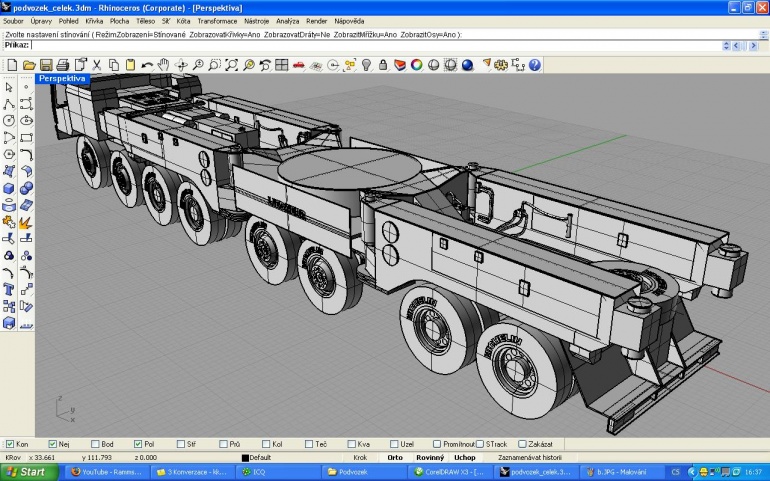Toggle the four-viewport layout icon
This screenshot has height=481, width=770.
pyautogui.click(x=281, y=65)
